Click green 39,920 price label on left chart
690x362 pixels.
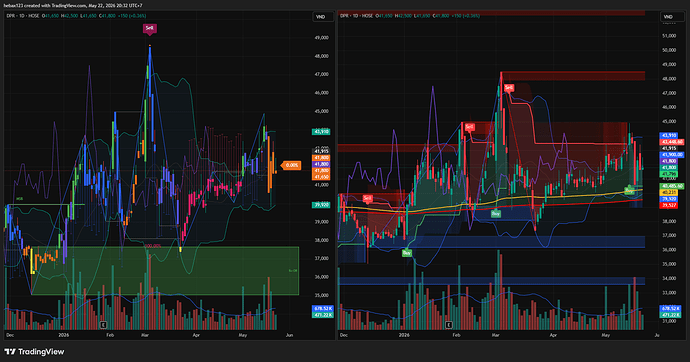coord(321,205)
